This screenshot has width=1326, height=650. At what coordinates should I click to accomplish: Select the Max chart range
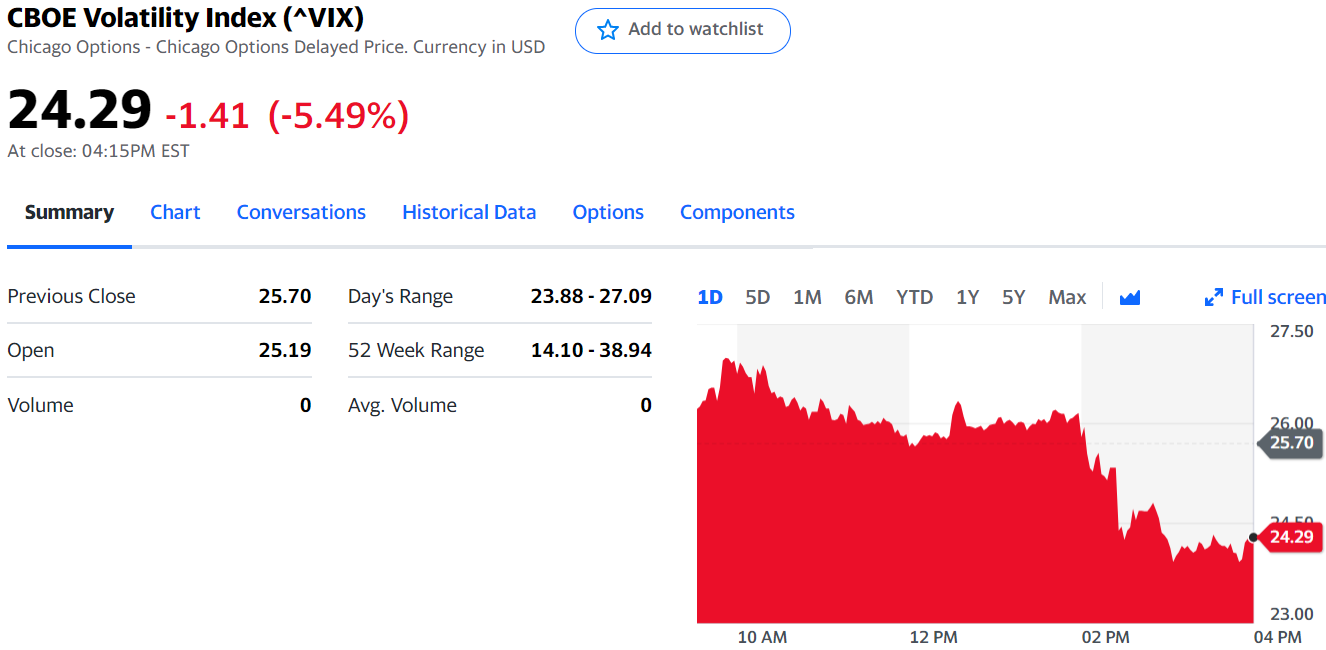pos(1067,297)
